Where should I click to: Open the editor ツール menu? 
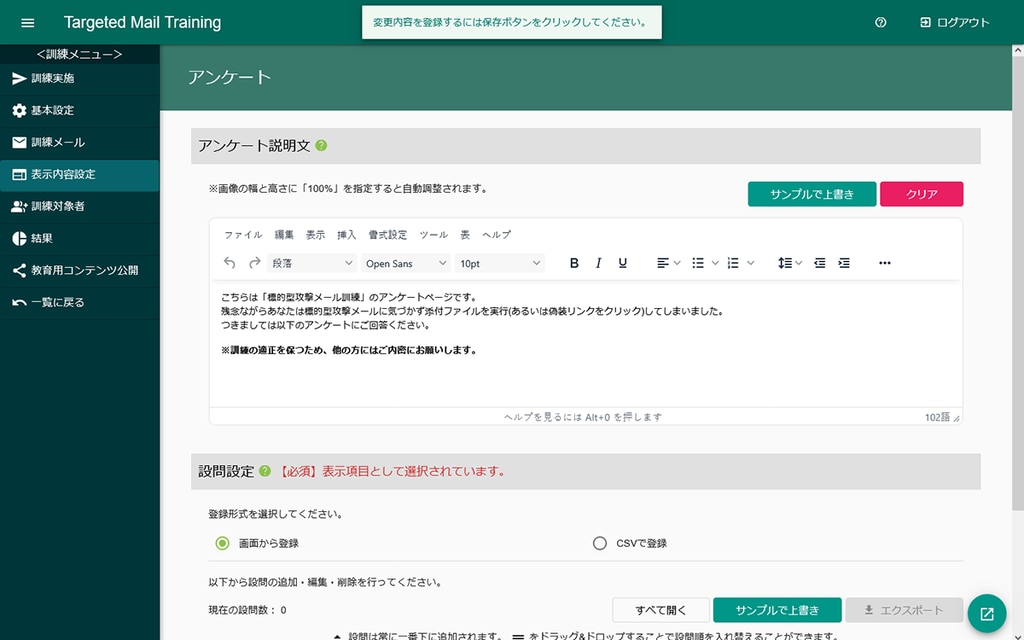coord(434,234)
